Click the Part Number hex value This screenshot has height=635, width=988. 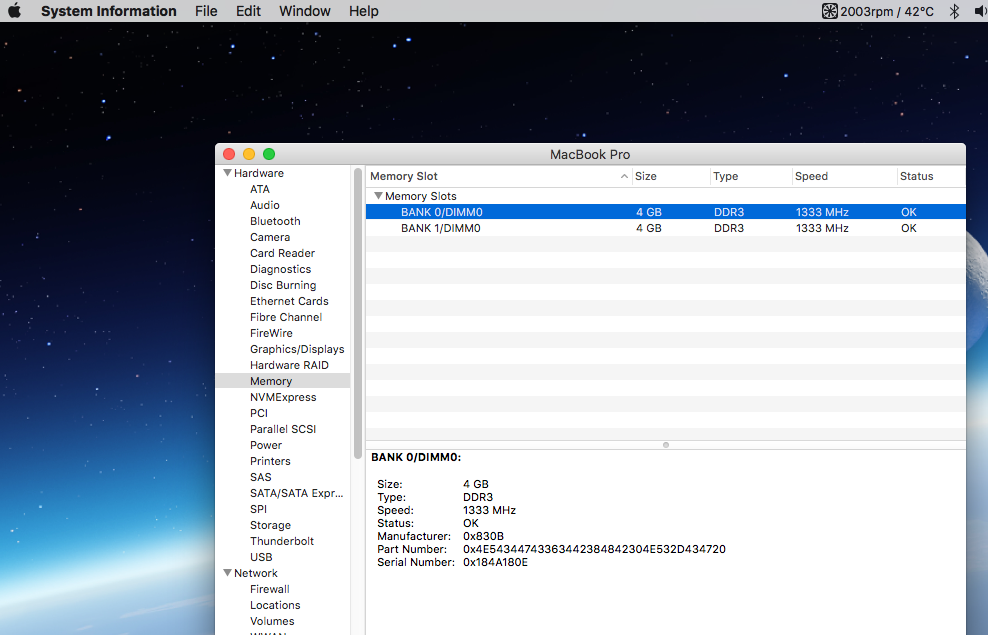click(594, 549)
